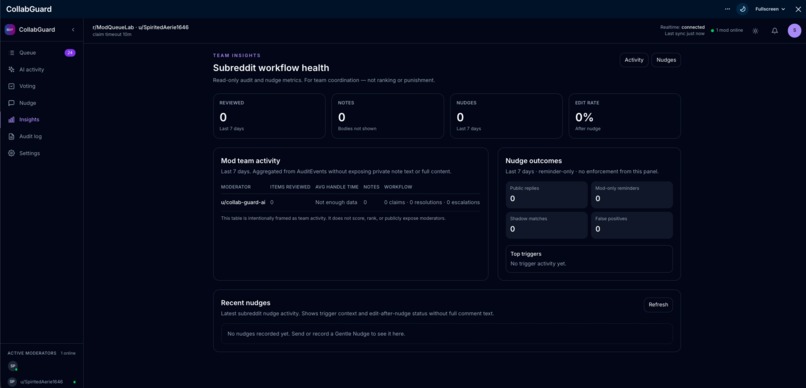This screenshot has height=388, width=806.
Task: Refresh the Recent nudges list
Action: coord(658,305)
